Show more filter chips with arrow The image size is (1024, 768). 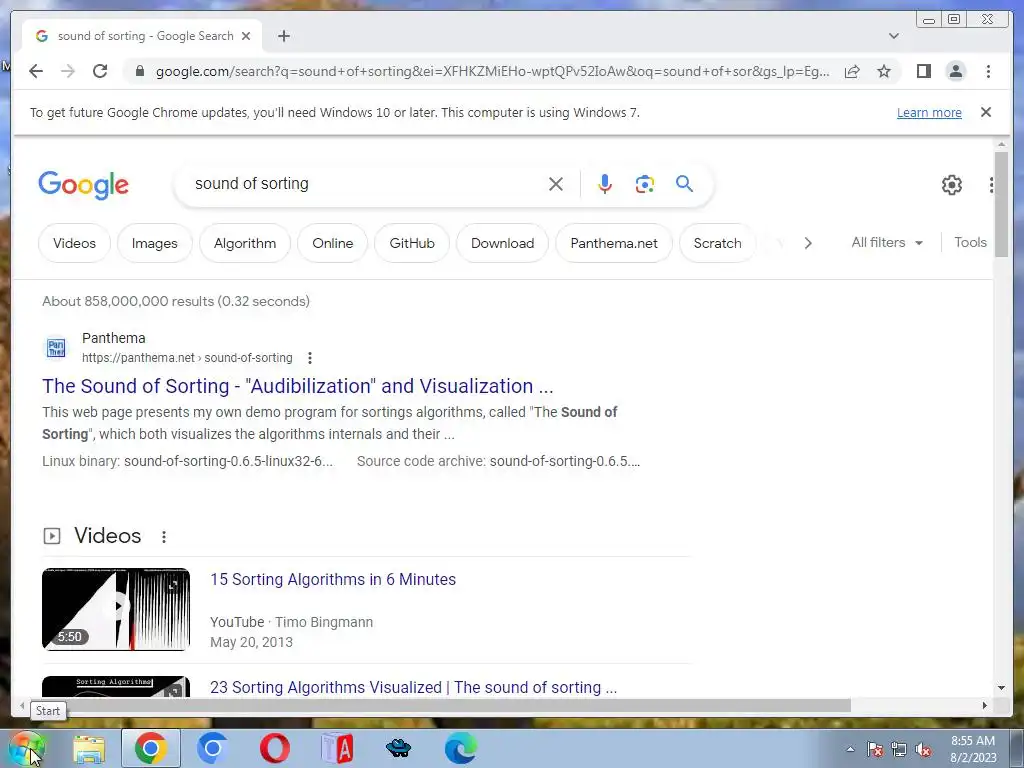coord(808,243)
